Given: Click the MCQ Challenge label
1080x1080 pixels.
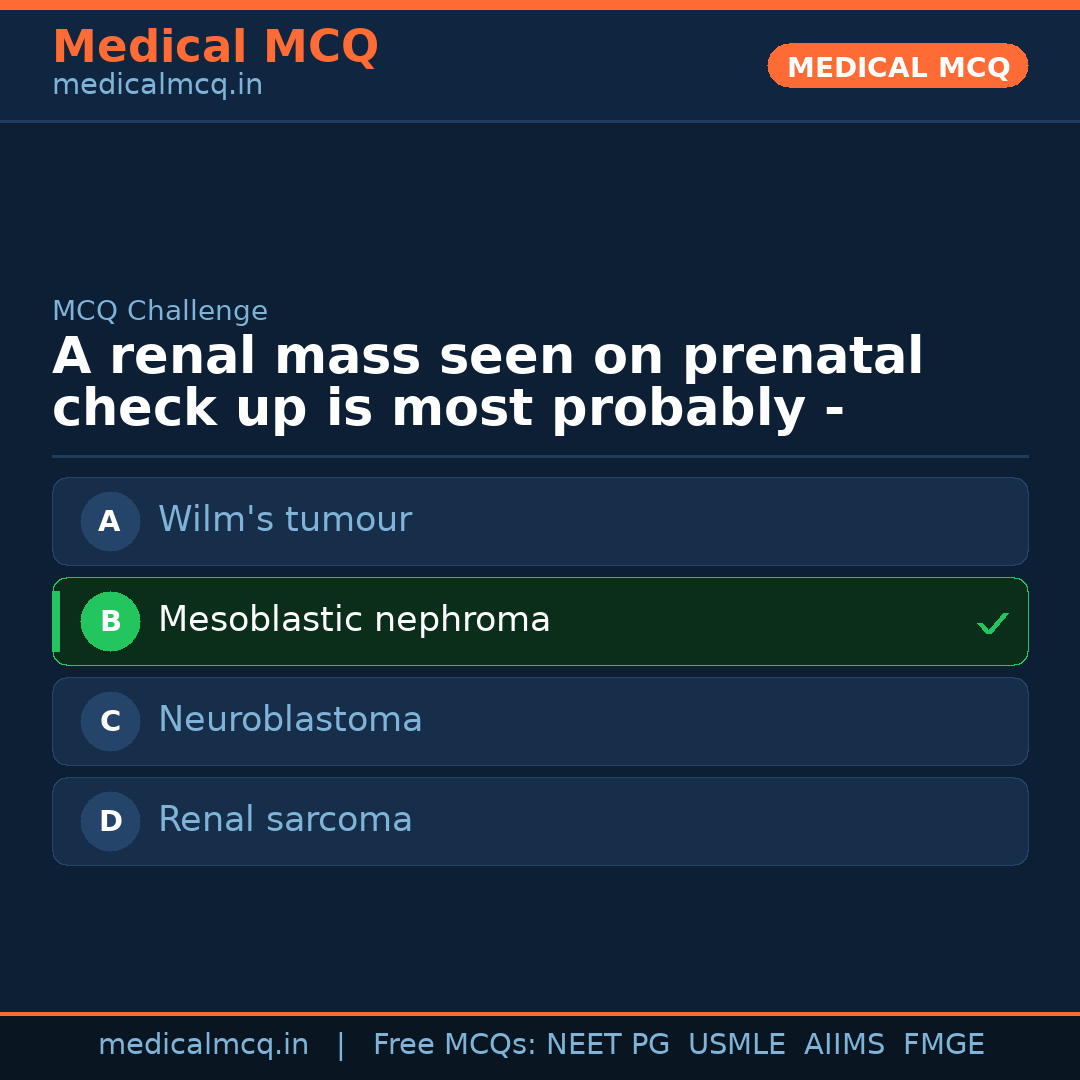Looking at the screenshot, I should (x=160, y=311).
